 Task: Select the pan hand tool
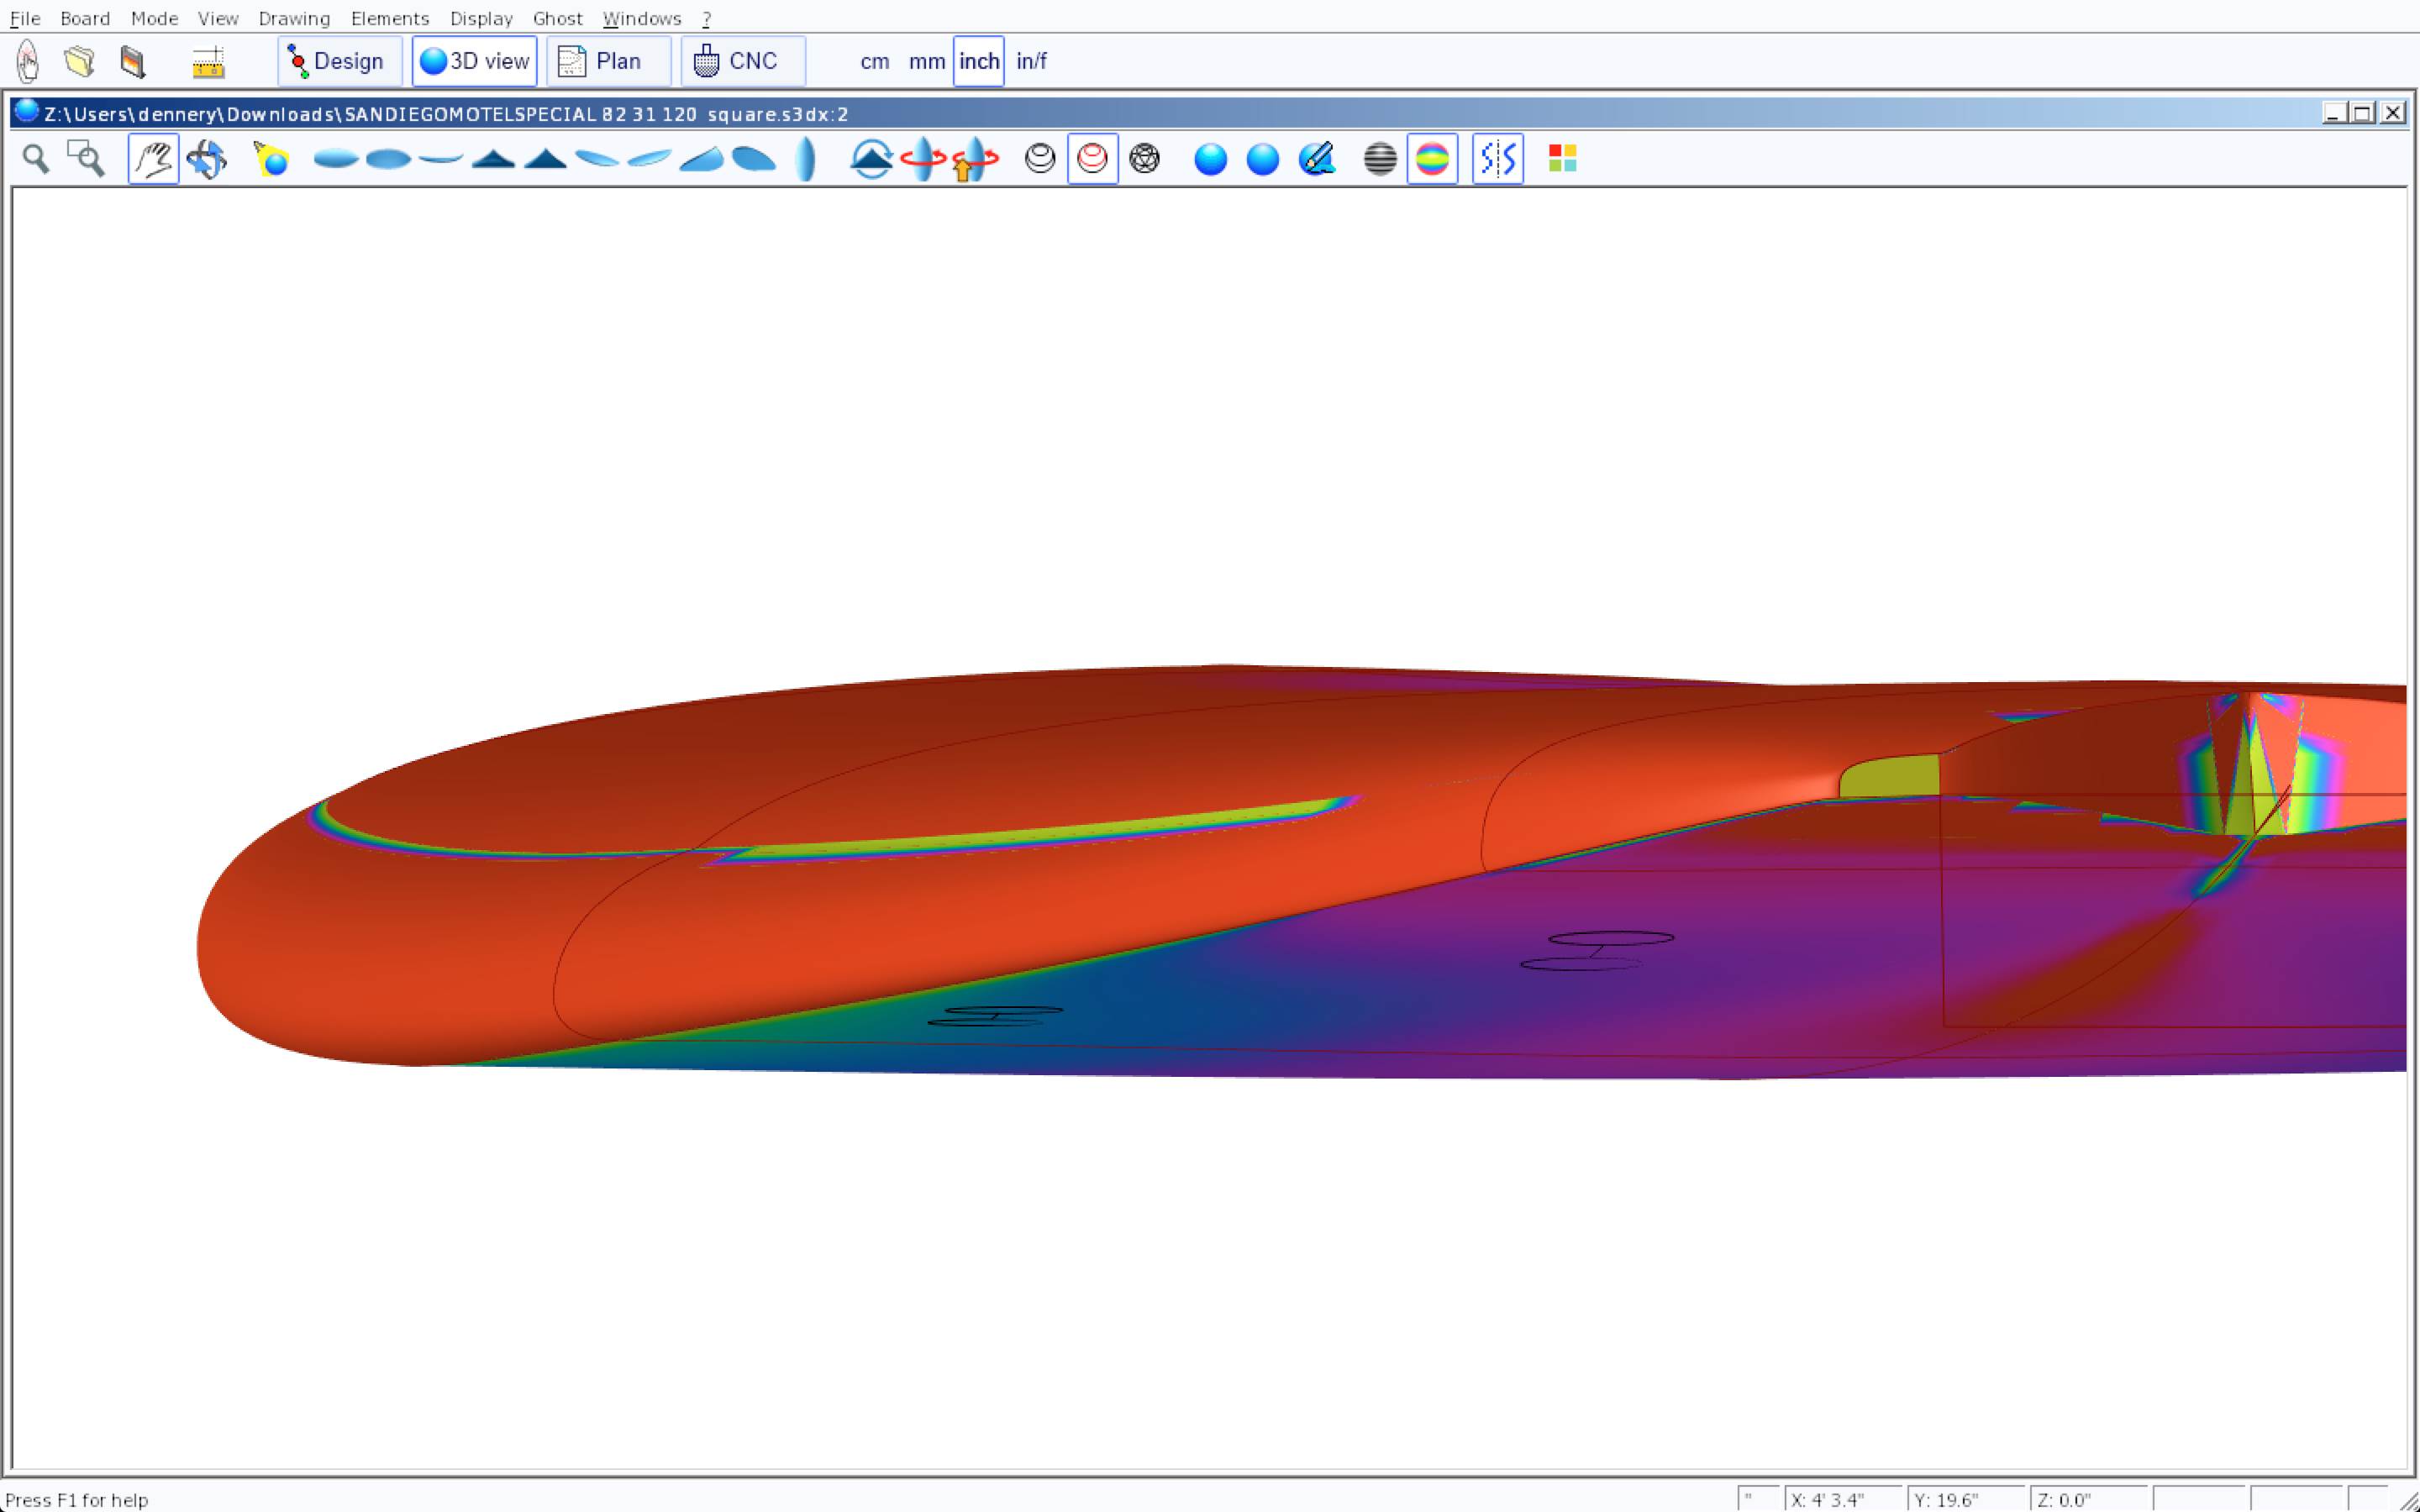coord(153,159)
